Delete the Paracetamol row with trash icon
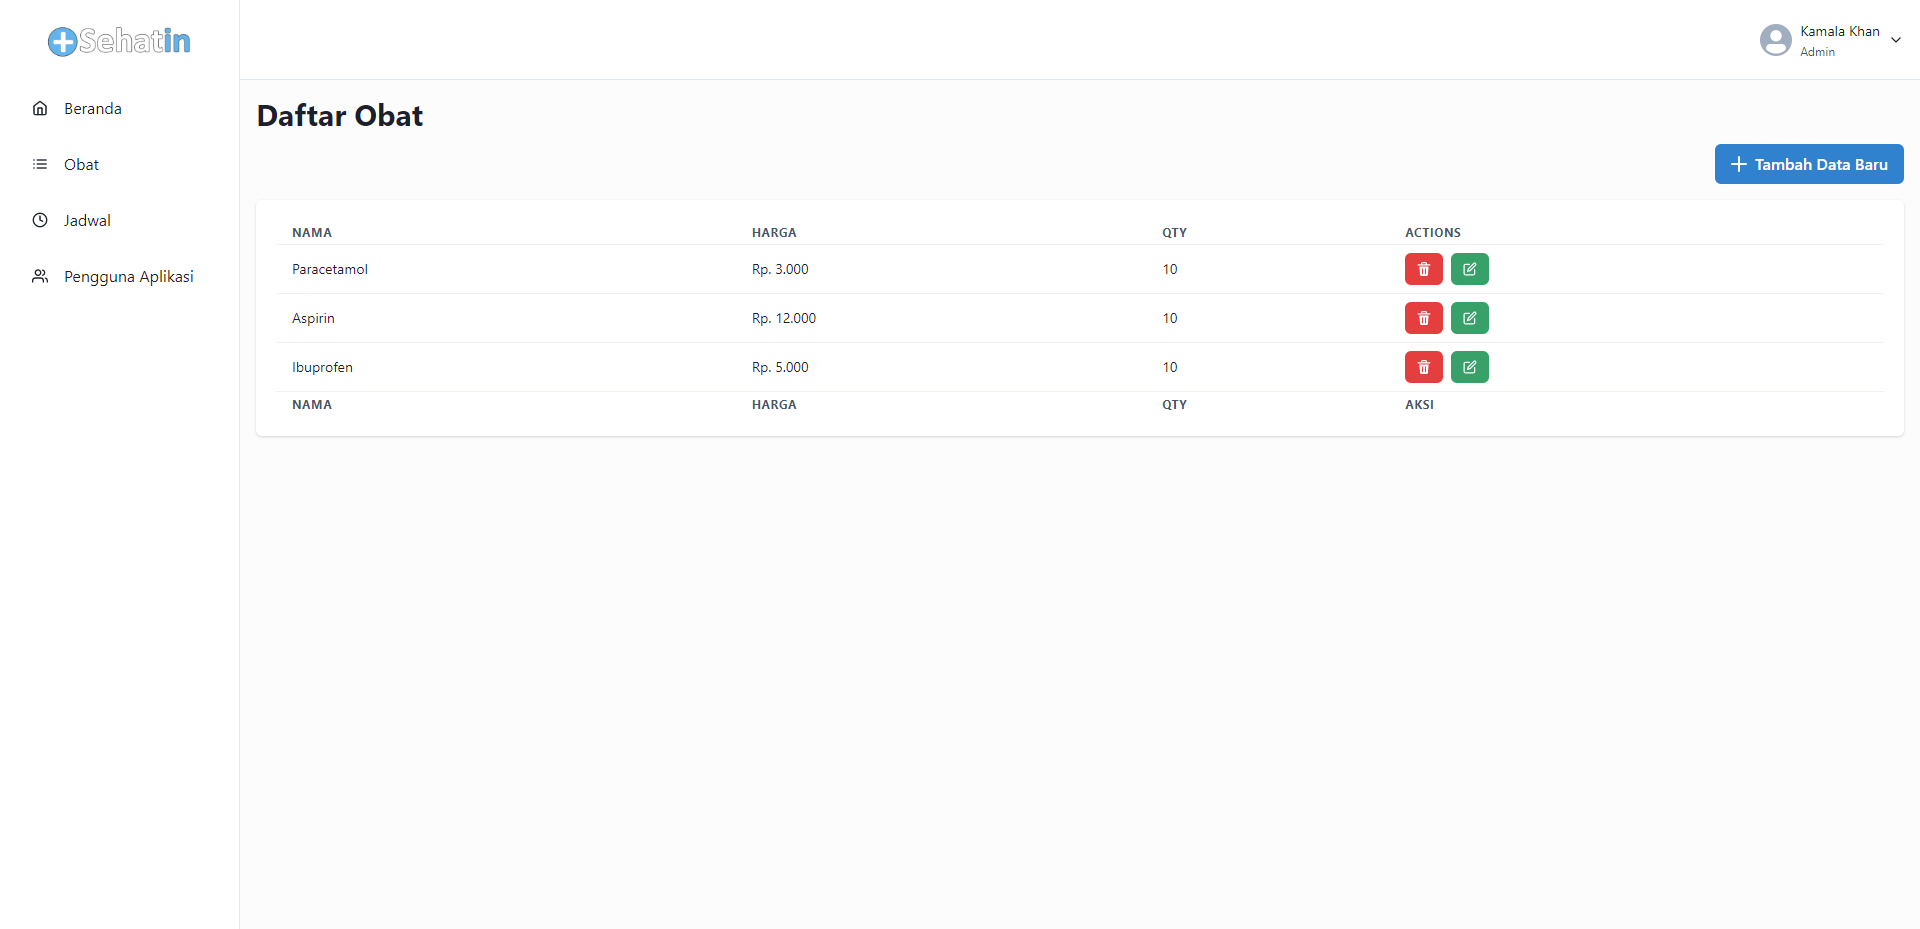 pos(1423,269)
